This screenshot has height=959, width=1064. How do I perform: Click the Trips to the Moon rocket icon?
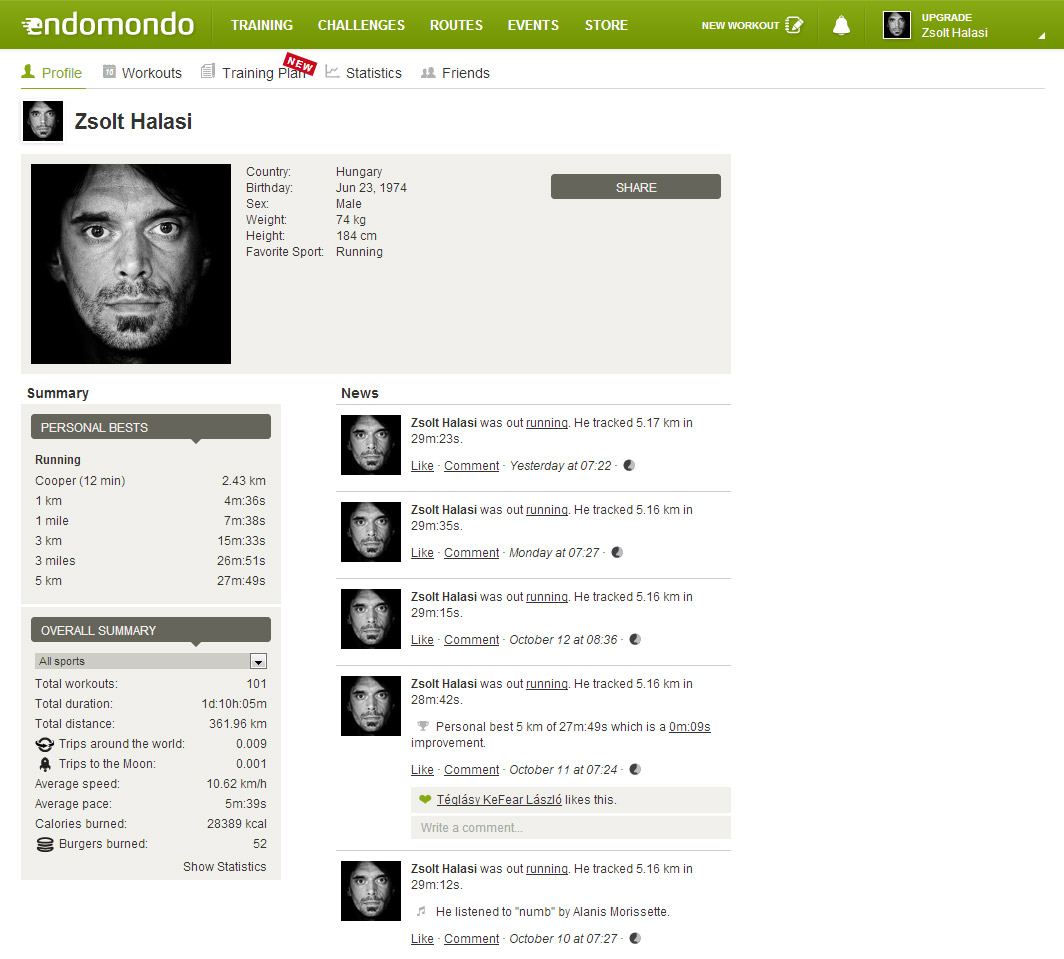(44, 764)
